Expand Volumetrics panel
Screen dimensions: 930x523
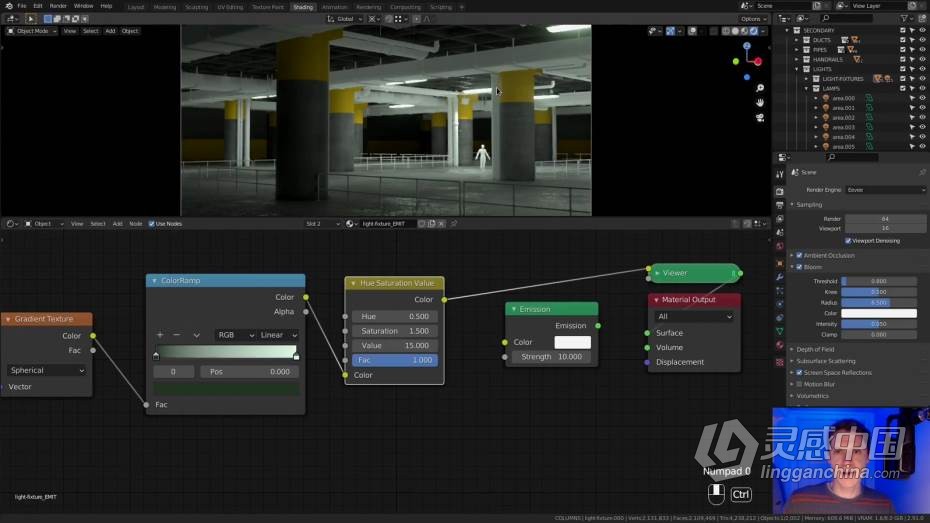pos(812,396)
